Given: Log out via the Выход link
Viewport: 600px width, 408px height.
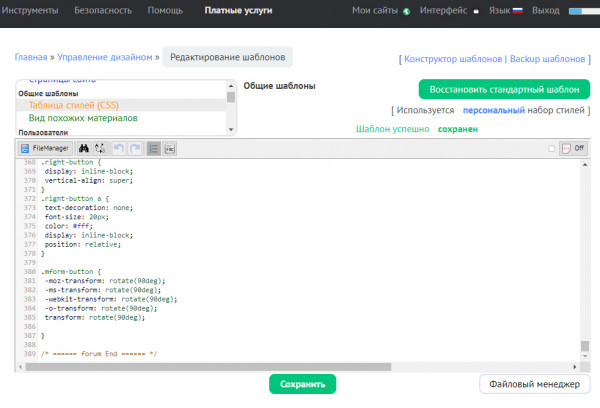Looking at the screenshot, I should click(546, 10).
